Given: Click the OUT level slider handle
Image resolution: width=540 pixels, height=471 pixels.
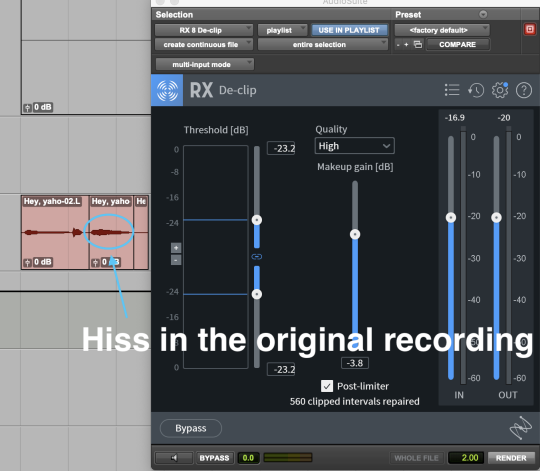Looking at the screenshot, I should 496,217.
